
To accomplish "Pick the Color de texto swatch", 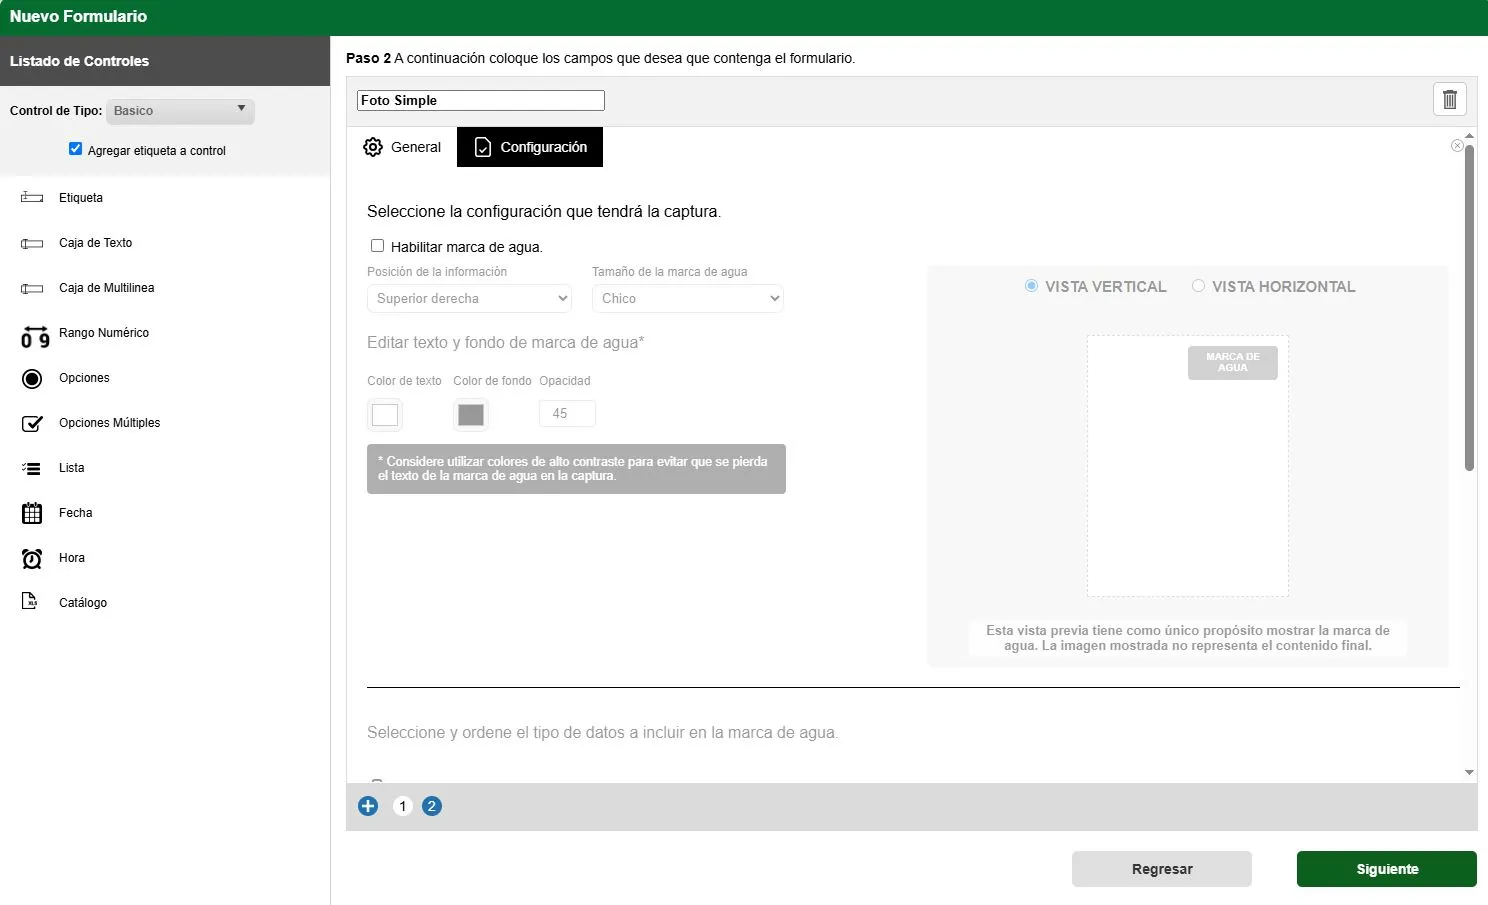I will (385, 415).
